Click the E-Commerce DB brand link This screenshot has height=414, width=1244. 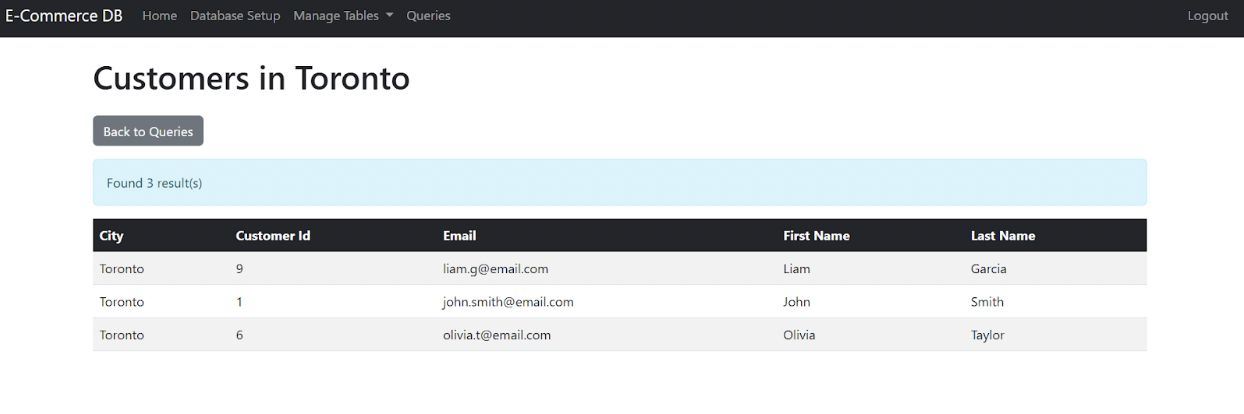click(x=64, y=16)
